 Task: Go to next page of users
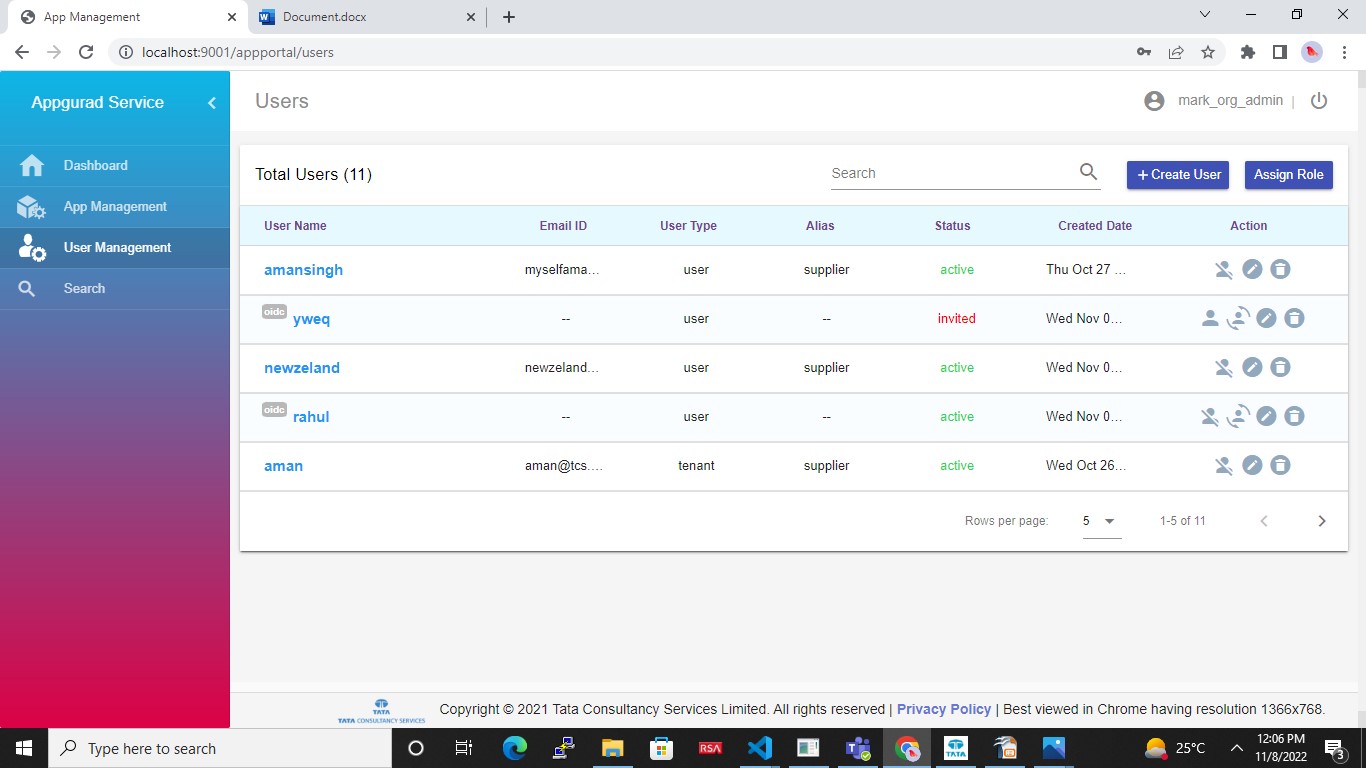tap(1322, 521)
